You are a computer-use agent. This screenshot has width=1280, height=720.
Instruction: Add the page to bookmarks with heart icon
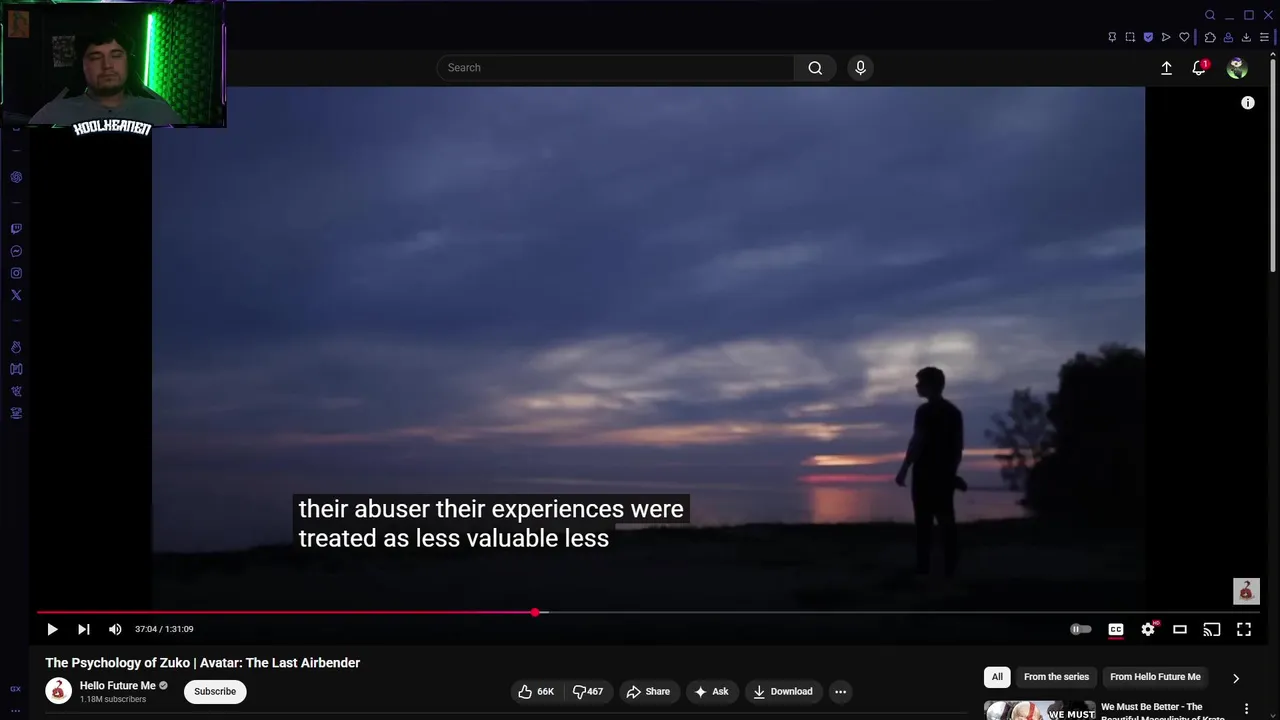[1184, 37]
